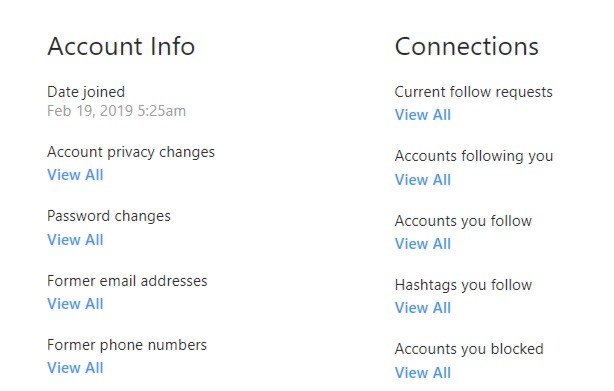
Task: Click the Hashtags you follow label
Action: 463,285
